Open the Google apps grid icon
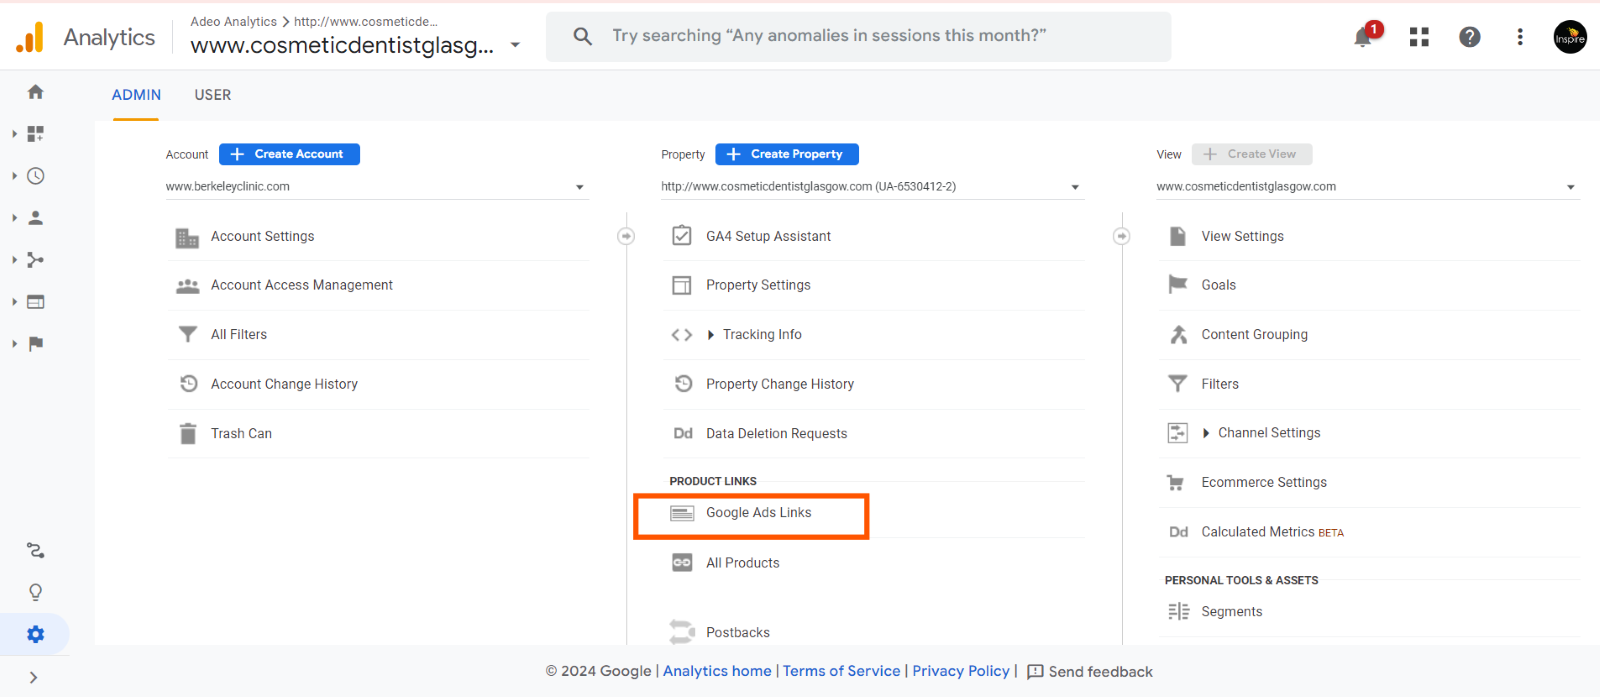This screenshot has height=697, width=1600. (x=1419, y=37)
